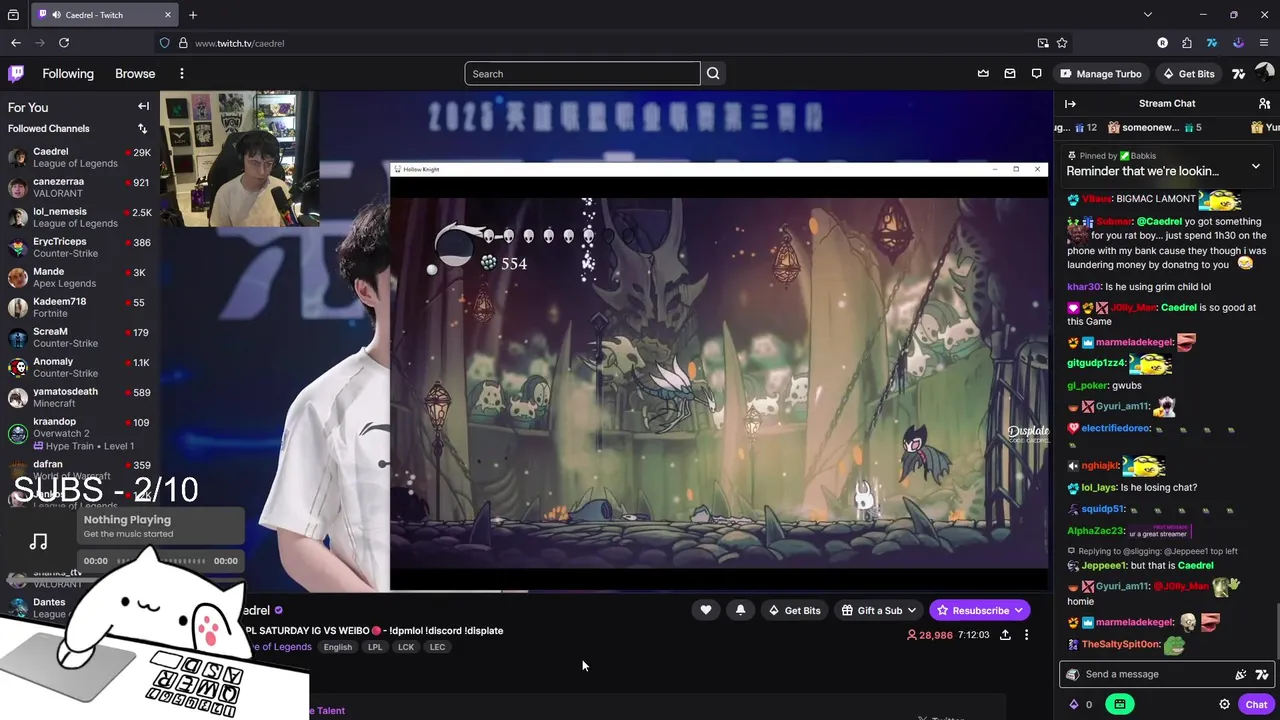Share the stream with the upload icon

(x=1005, y=635)
